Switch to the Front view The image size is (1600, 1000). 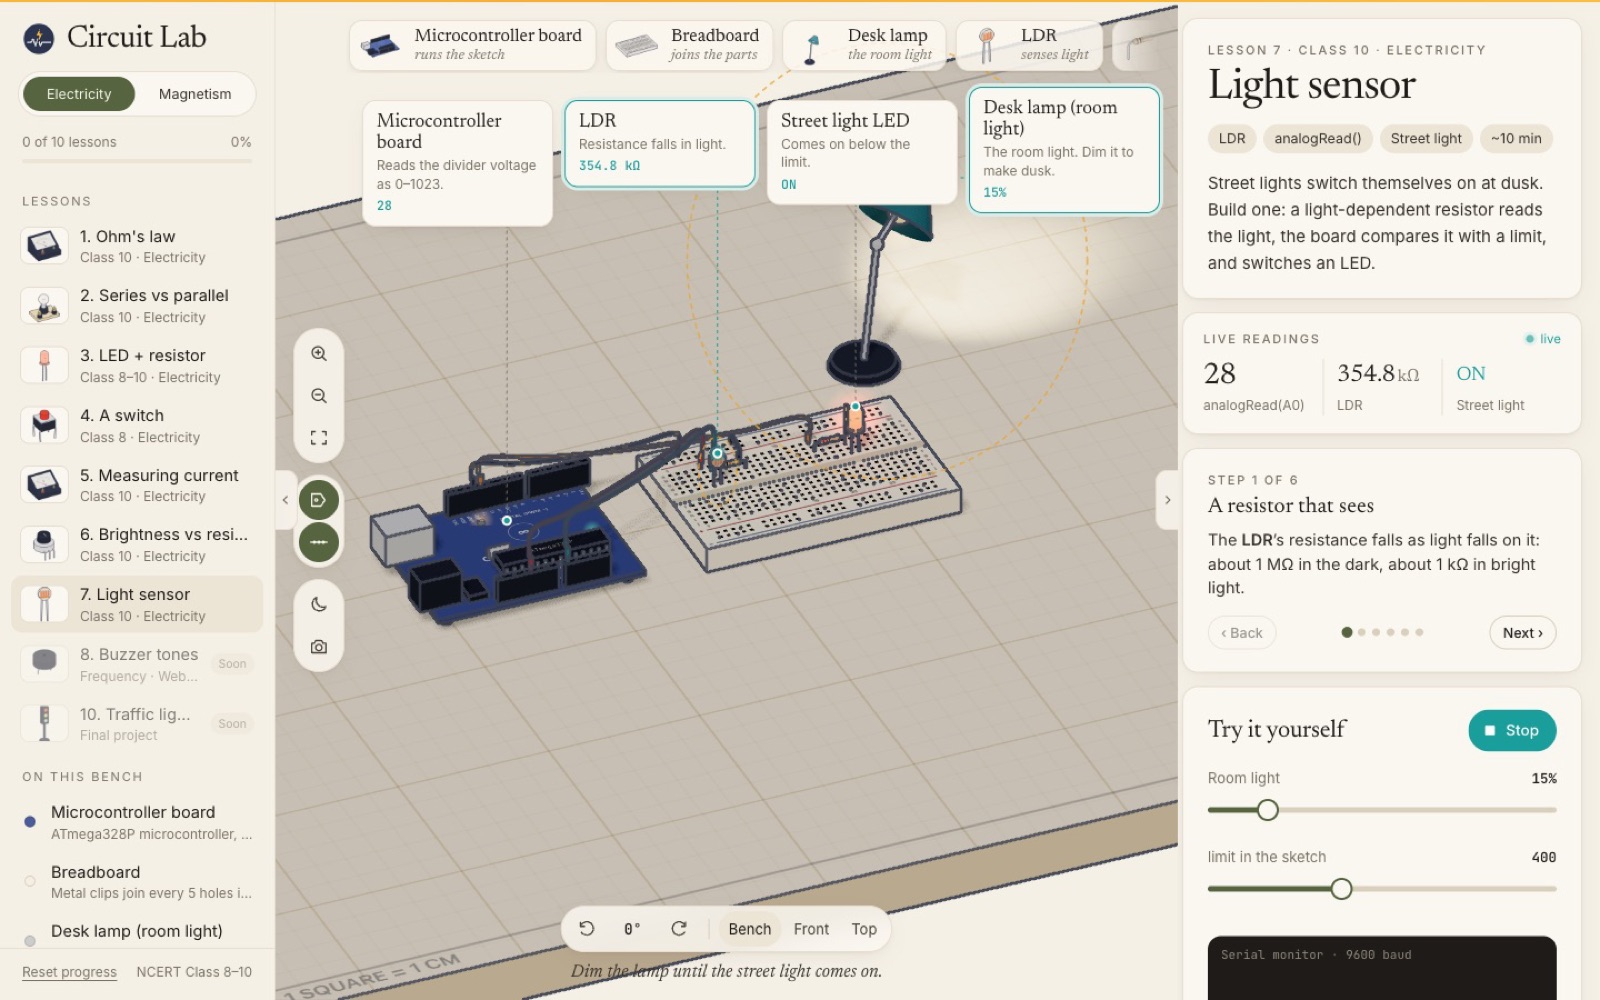coord(811,929)
